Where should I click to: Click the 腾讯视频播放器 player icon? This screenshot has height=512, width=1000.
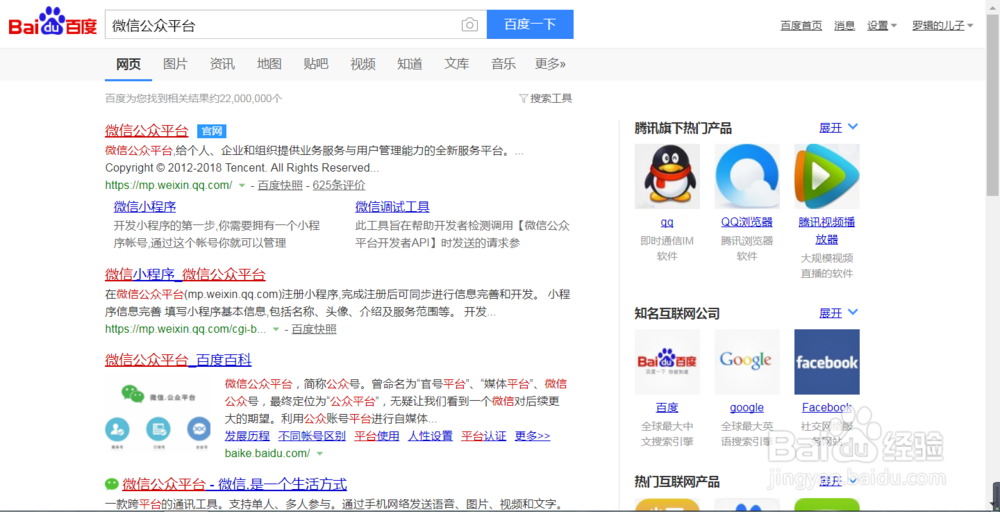(x=827, y=176)
